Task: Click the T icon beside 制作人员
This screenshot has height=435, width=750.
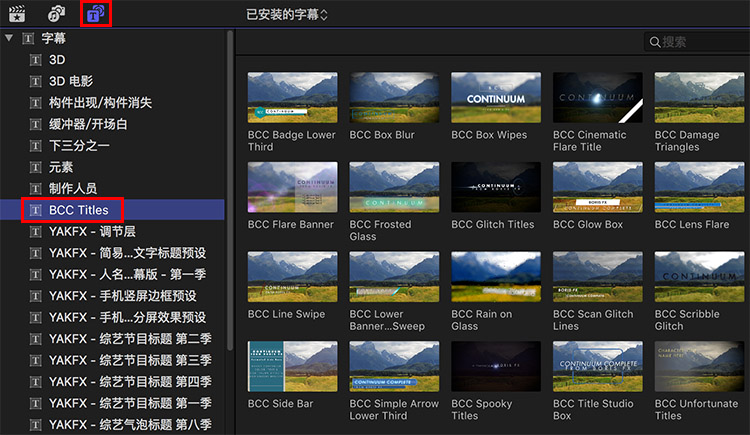Action: (x=35, y=189)
